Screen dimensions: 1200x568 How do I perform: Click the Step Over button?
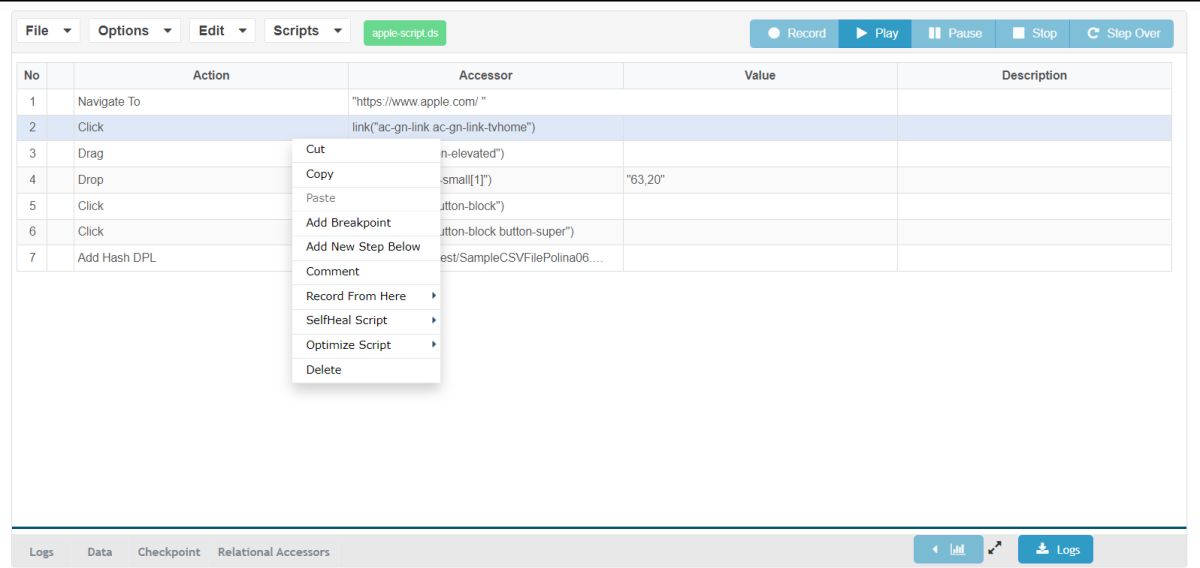point(1123,33)
